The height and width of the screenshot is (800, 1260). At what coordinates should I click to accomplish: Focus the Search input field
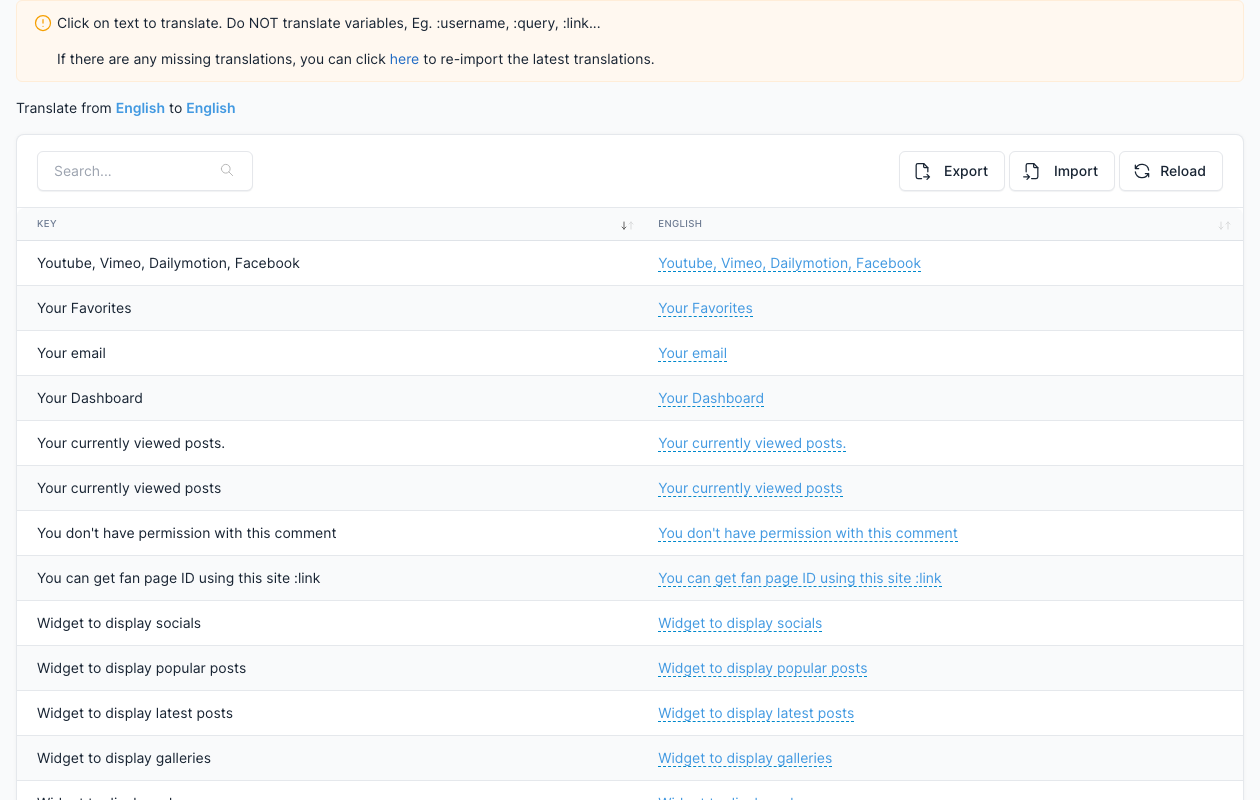pyautogui.click(x=145, y=171)
